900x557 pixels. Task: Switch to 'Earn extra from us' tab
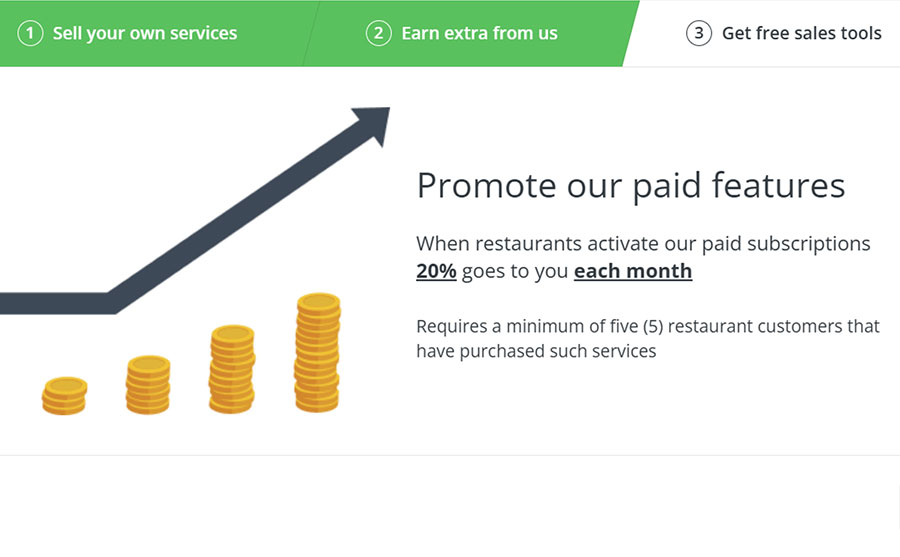tap(479, 33)
